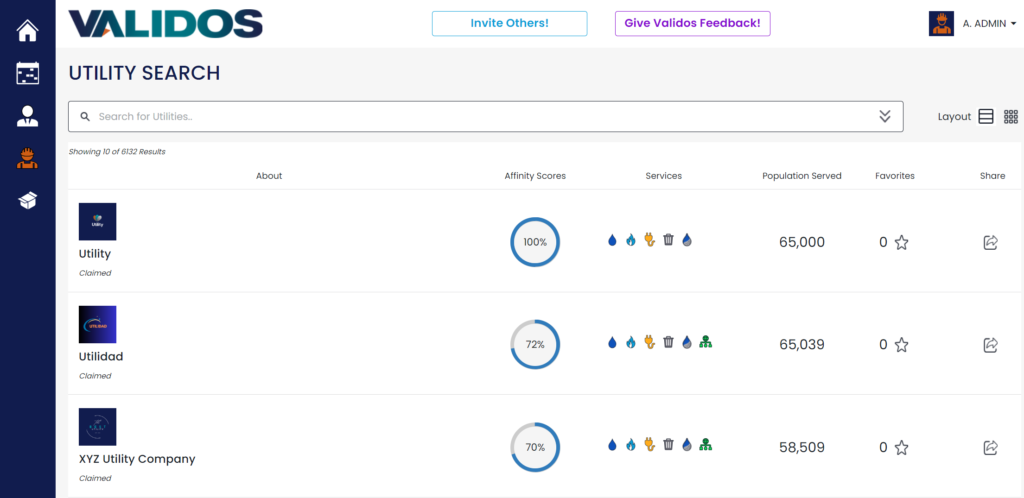Click the Invite Others! button

click(509, 23)
